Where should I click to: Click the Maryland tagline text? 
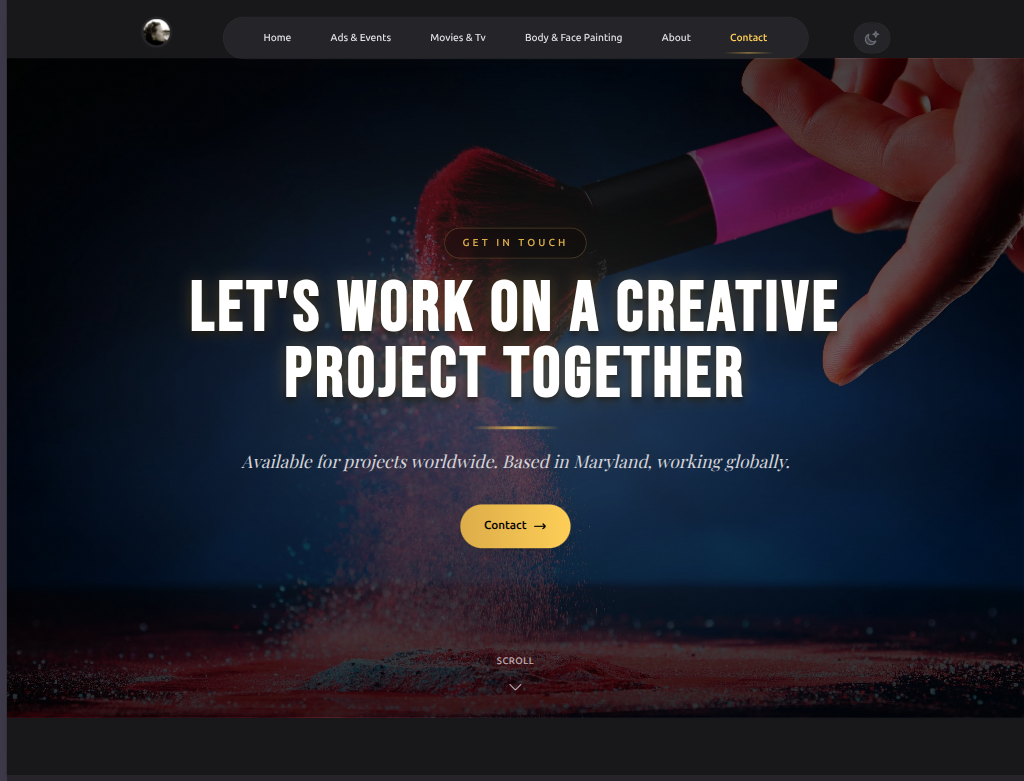pyautogui.click(x=516, y=462)
